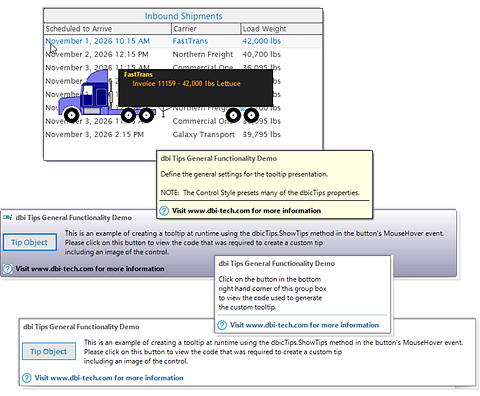Viewport: 480px width, 396px height.
Task: Click the dbi logo icon in the purple panel title
Action: coord(8,218)
